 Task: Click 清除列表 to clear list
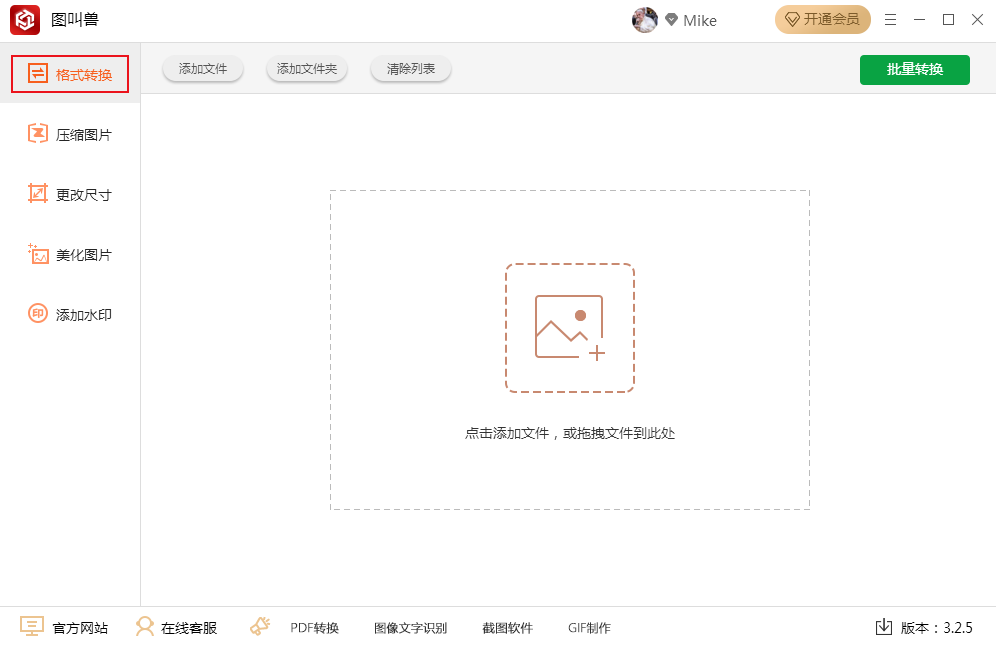click(411, 69)
